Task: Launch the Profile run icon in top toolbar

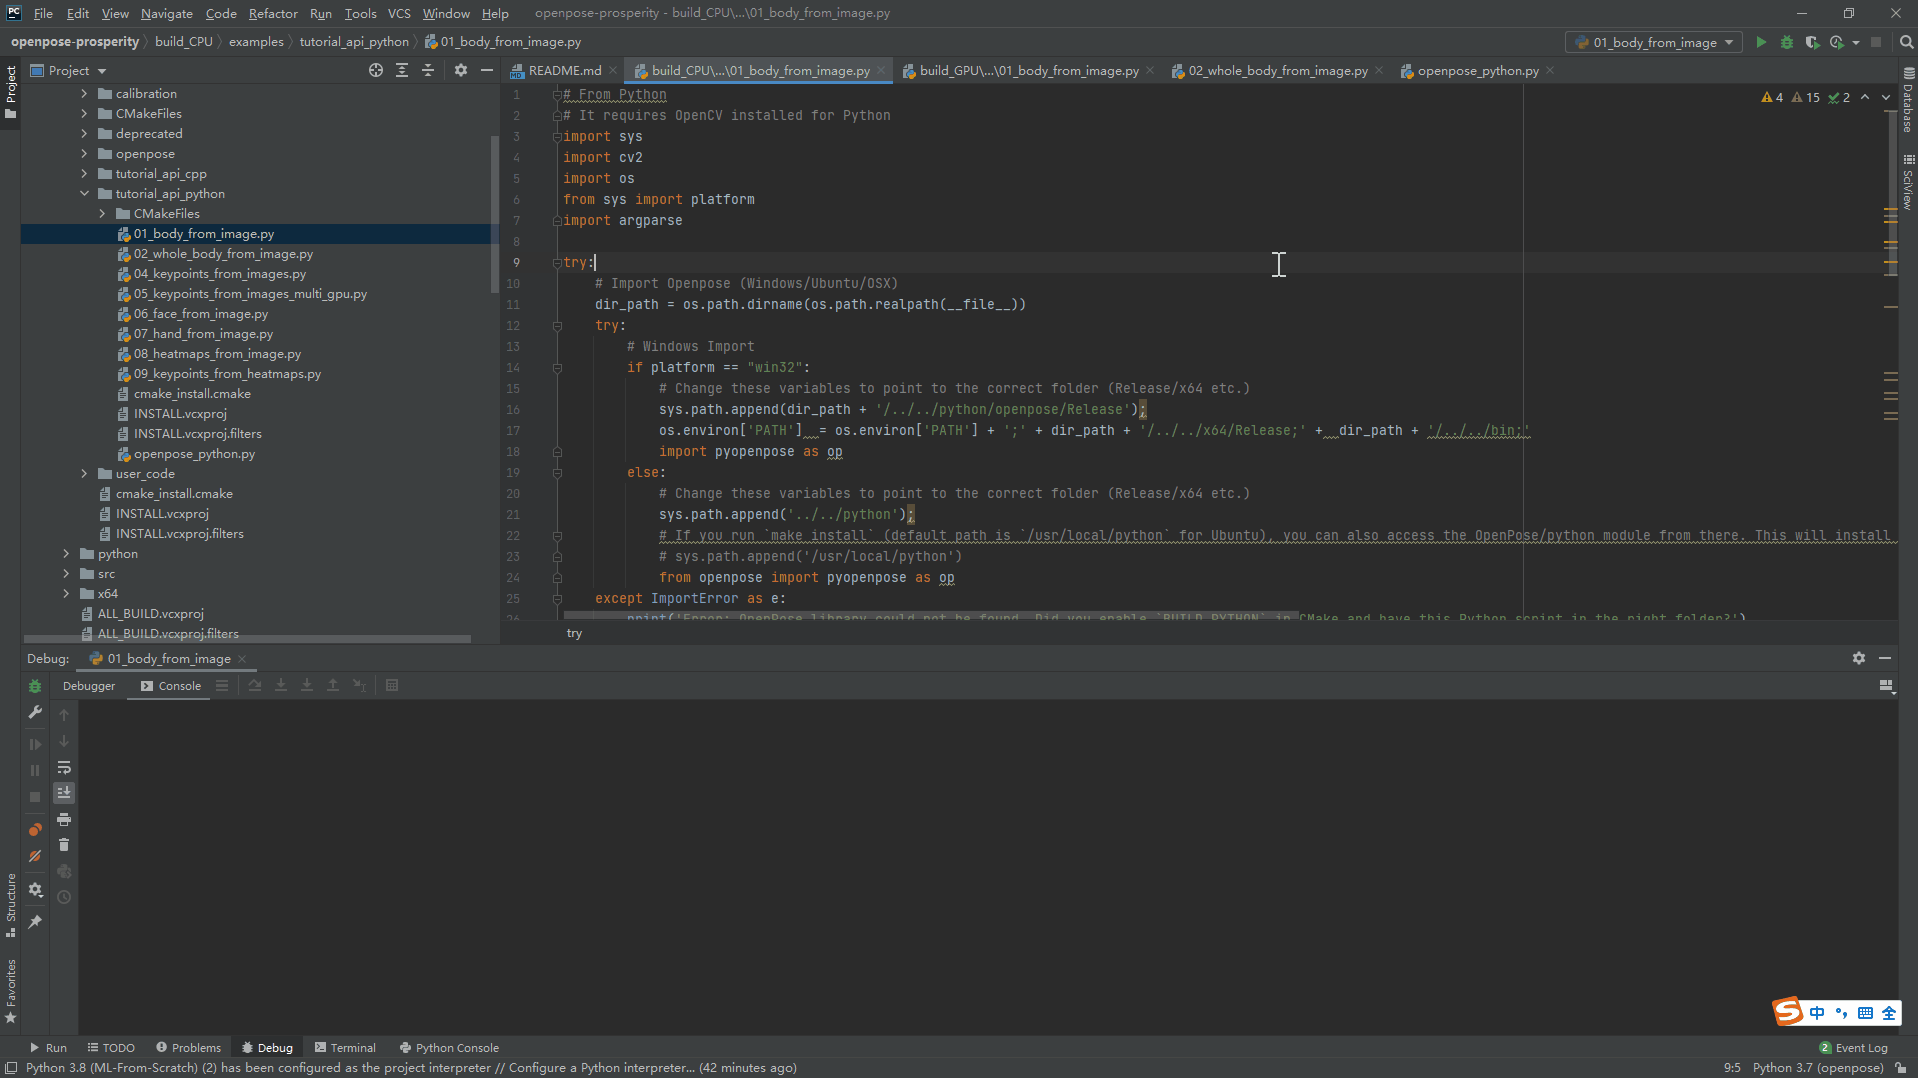Action: (x=1836, y=42)
